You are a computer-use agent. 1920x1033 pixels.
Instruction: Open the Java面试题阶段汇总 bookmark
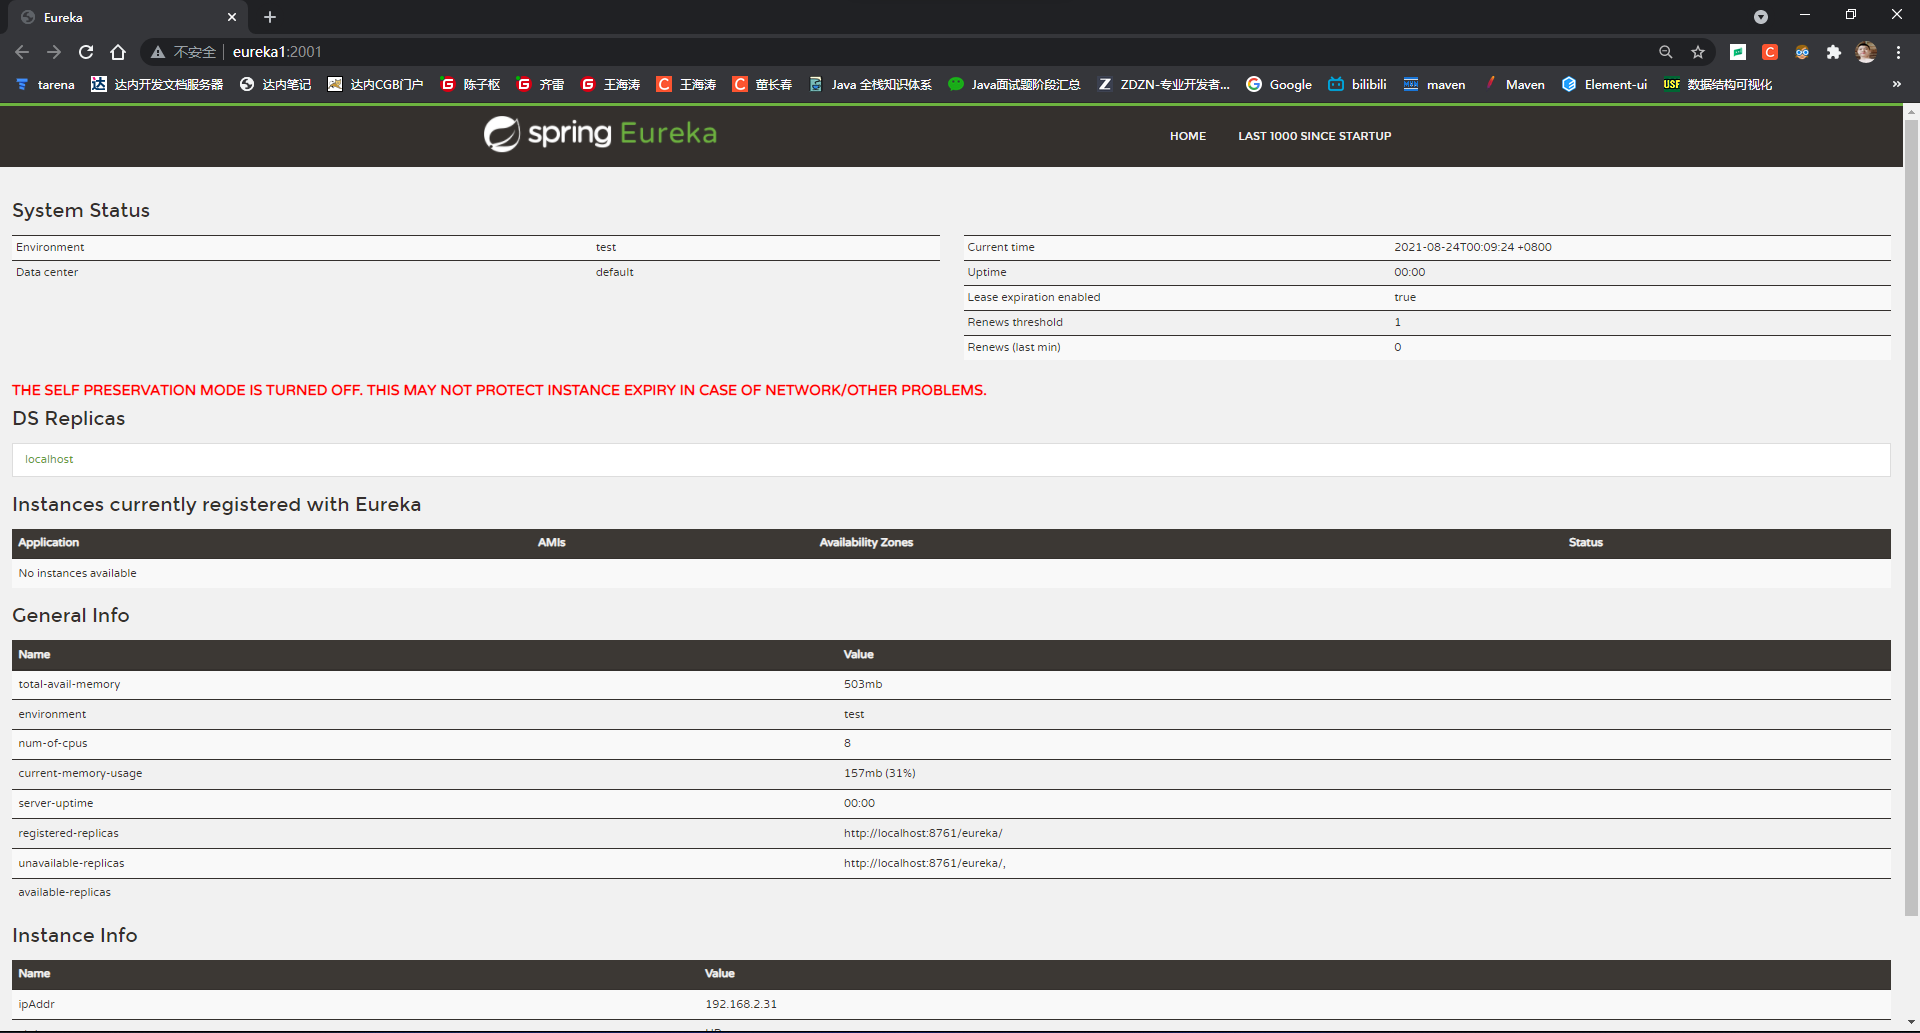(1014, 84)
